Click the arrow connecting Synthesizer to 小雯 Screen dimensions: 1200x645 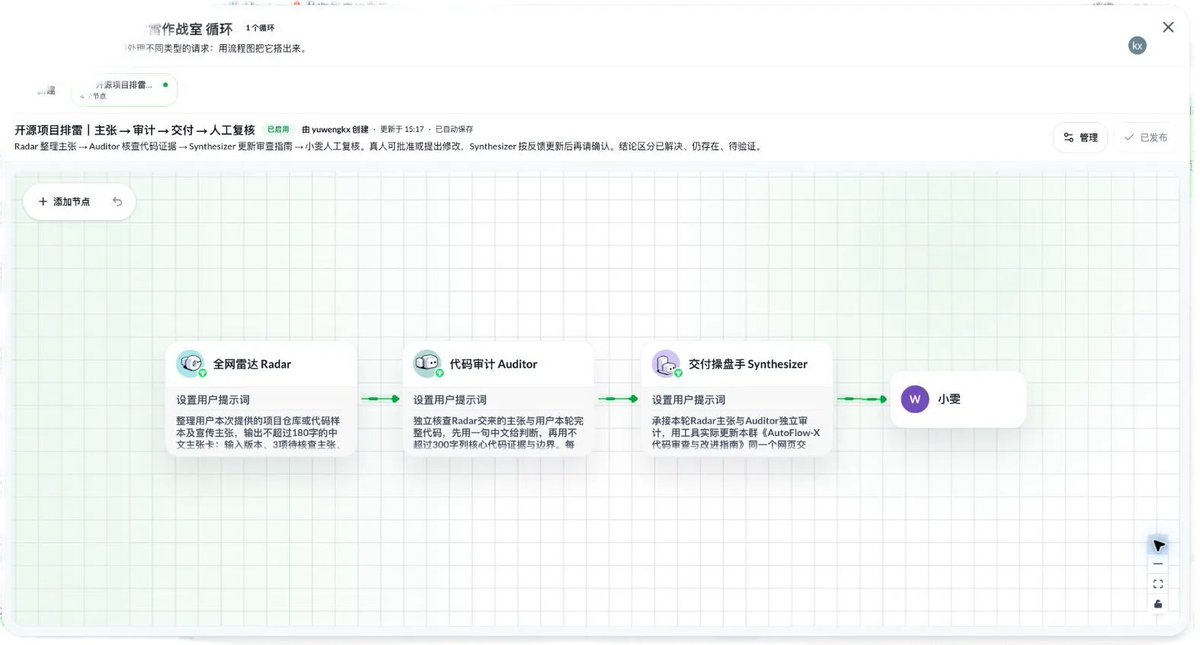[862, 399]
